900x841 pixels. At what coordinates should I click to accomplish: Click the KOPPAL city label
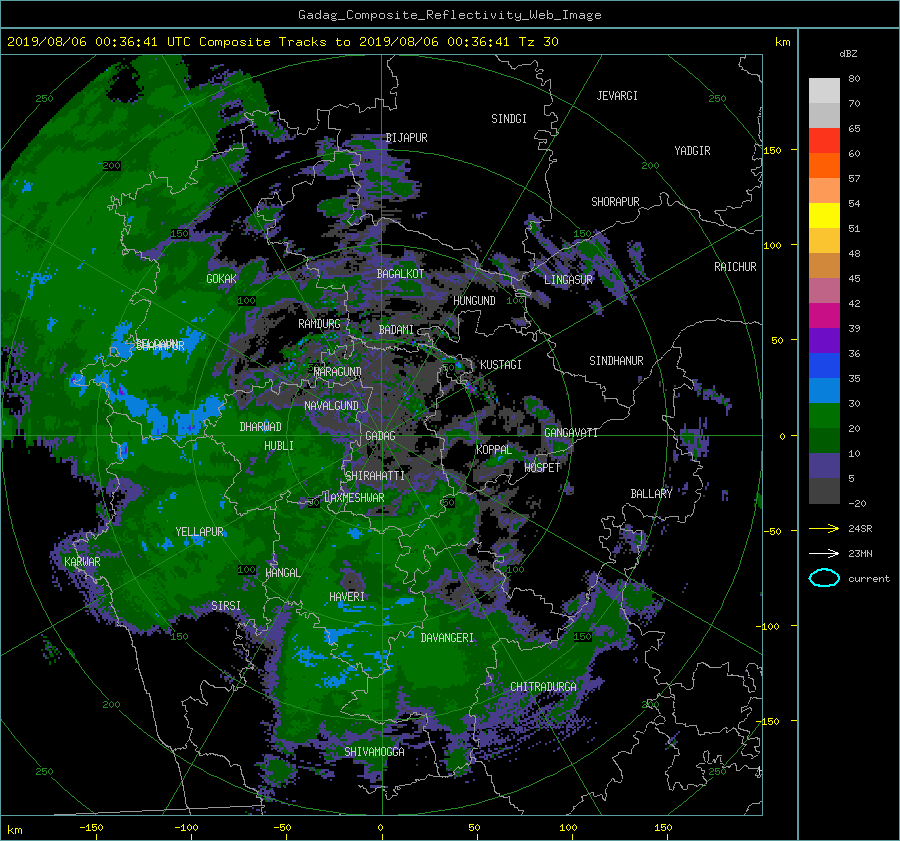pos(494,450)
